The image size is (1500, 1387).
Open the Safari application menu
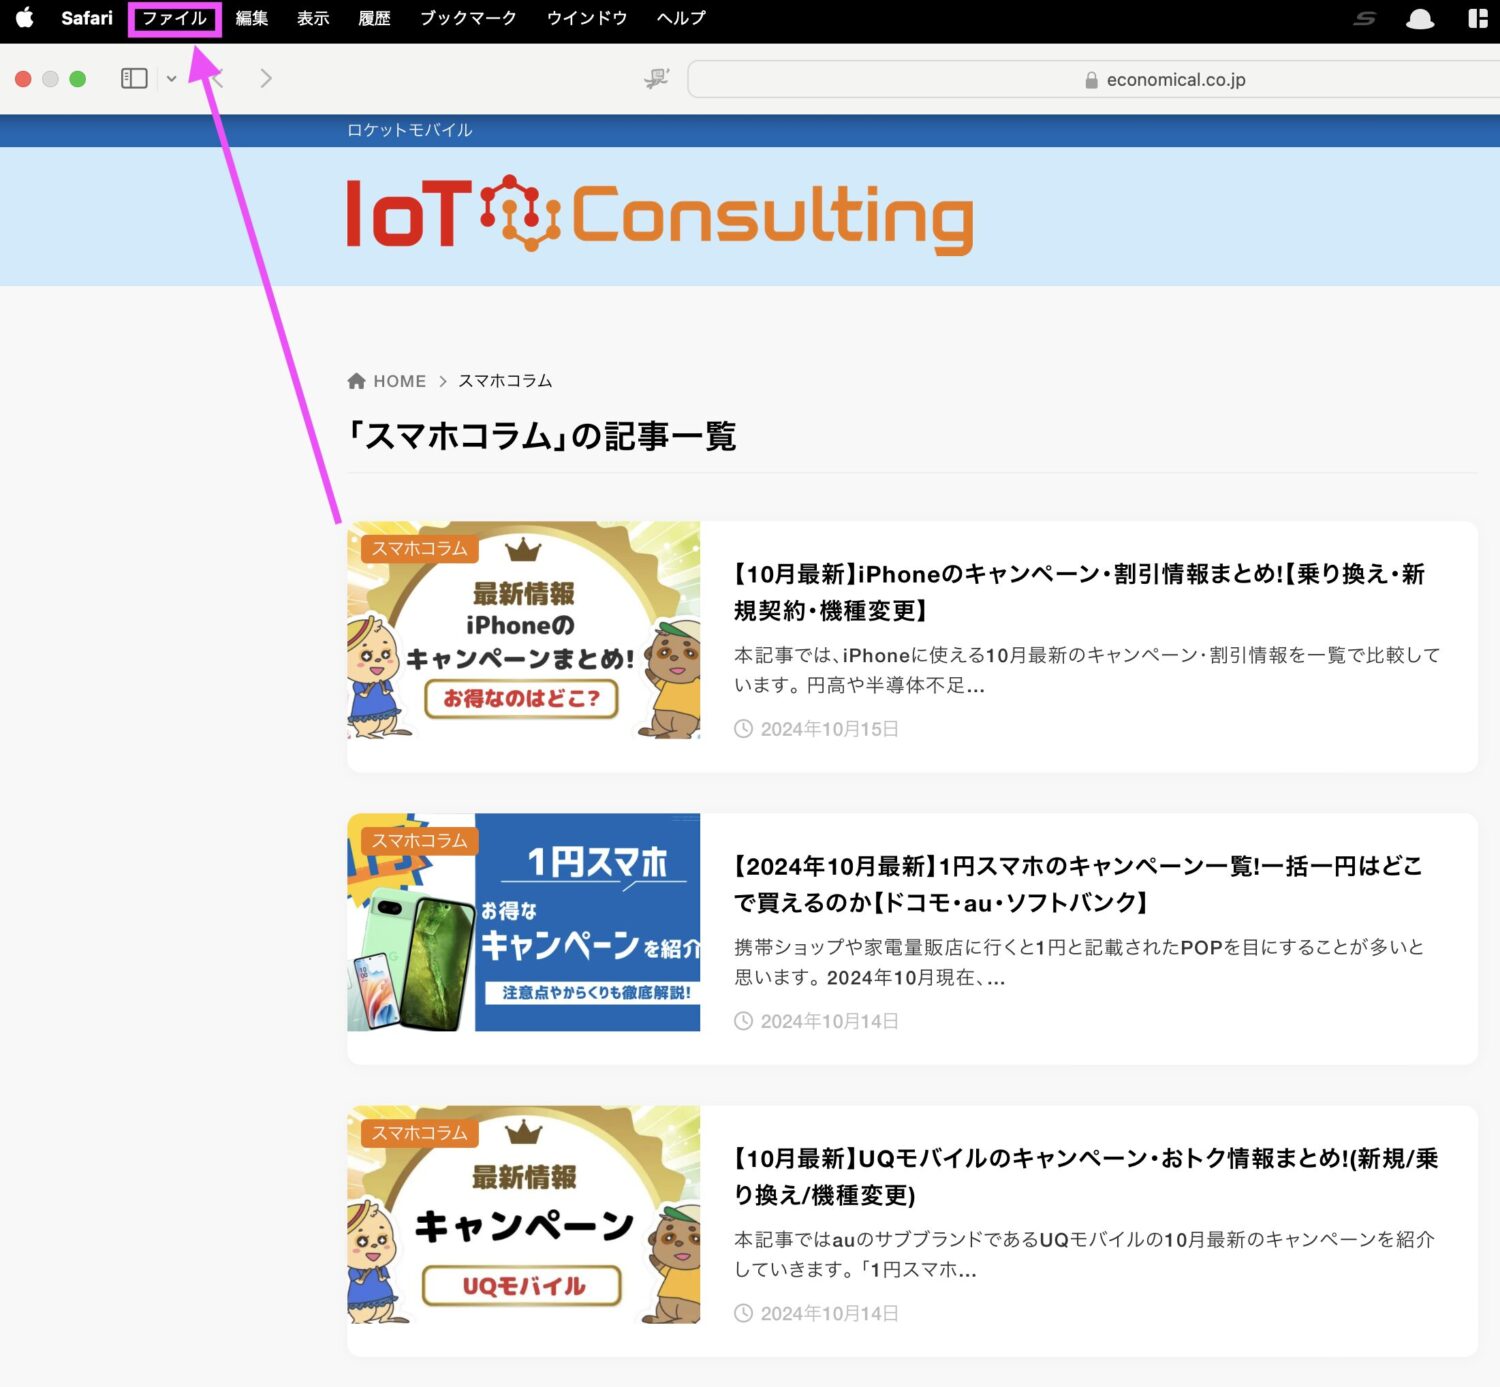(x=87, y=18)
